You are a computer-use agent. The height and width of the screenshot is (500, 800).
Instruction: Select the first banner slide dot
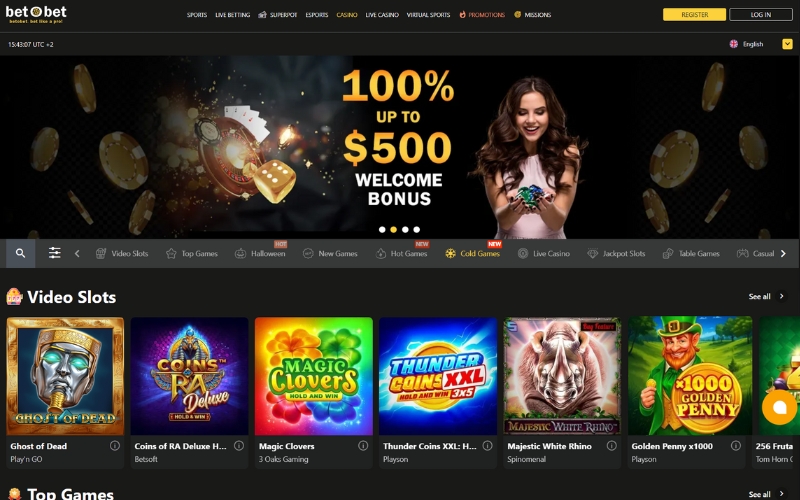(x=382, y=230)
